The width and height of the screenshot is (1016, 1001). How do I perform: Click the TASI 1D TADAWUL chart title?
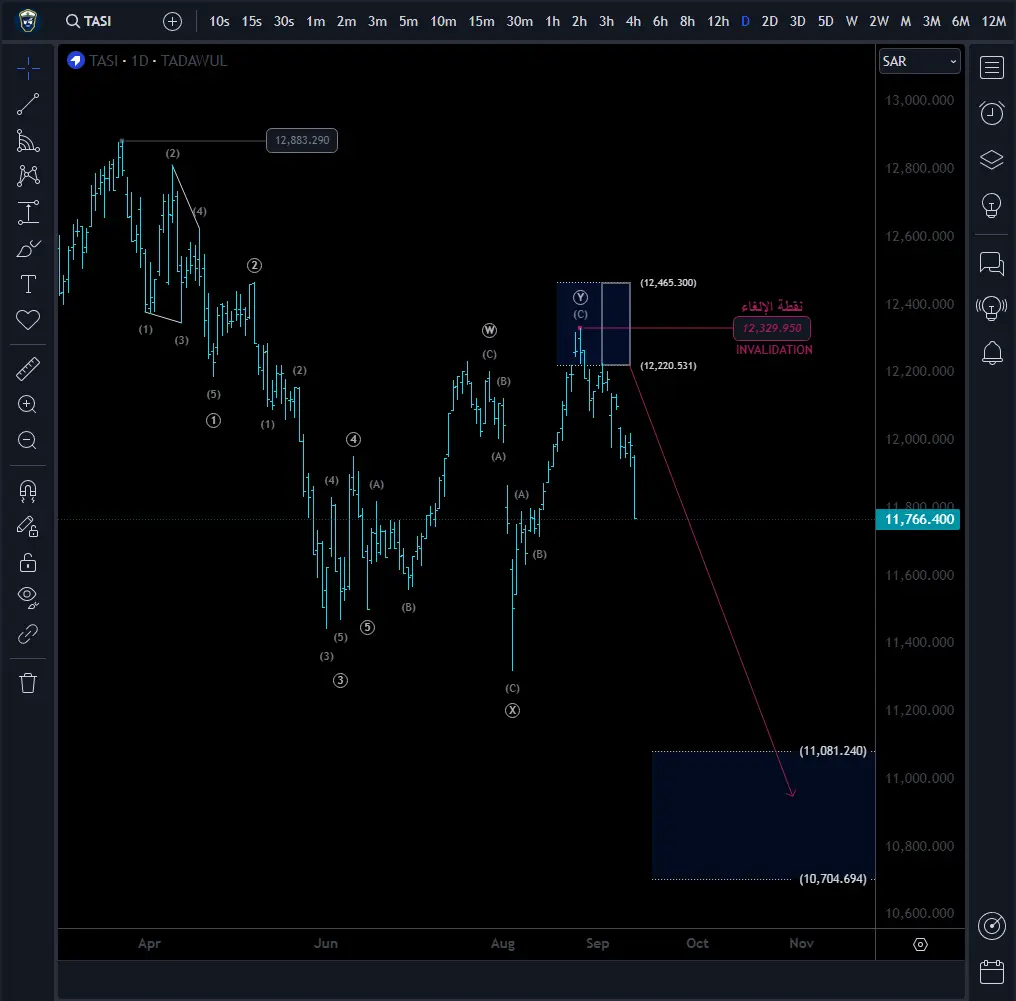[158, 61]
